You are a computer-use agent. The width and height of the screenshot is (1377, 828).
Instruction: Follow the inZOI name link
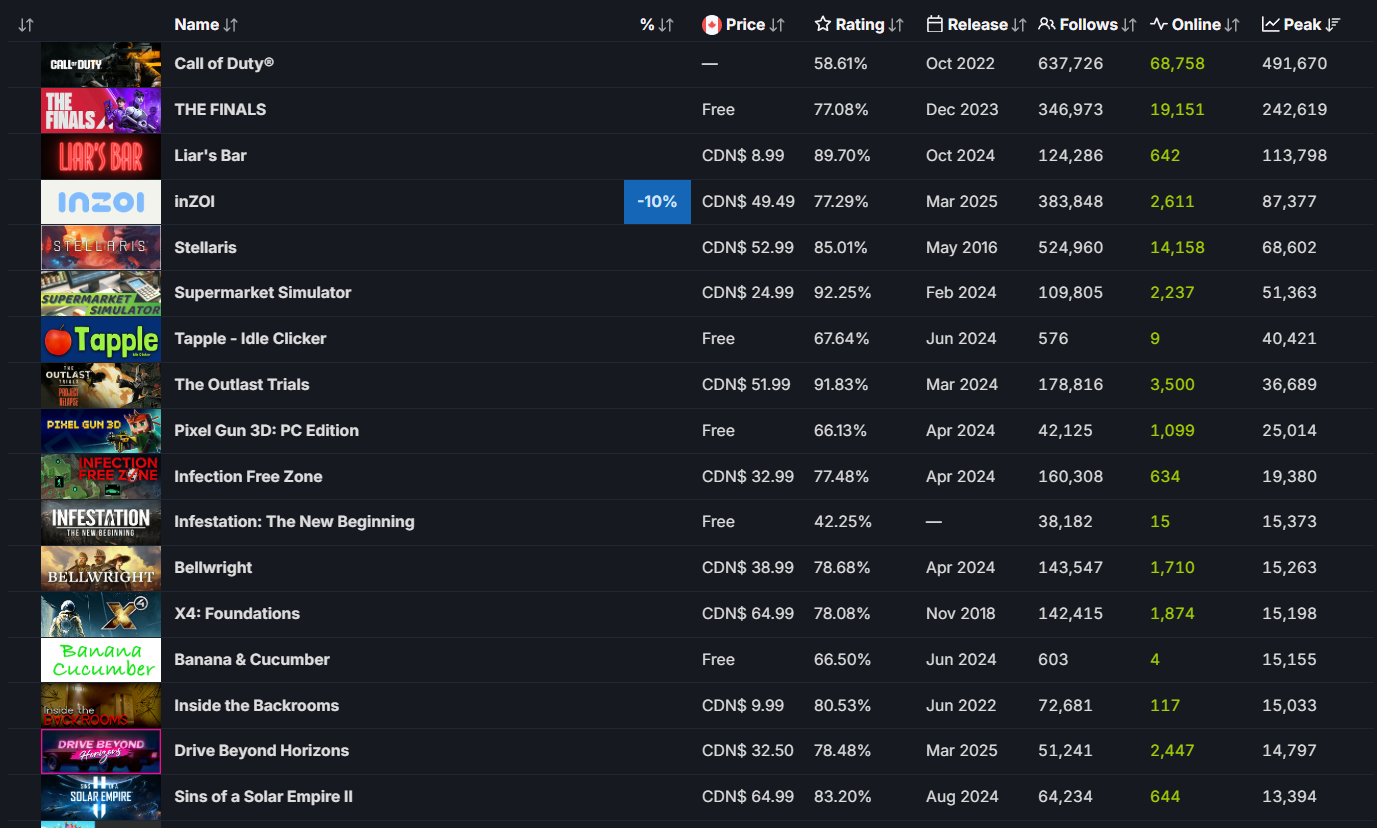[194, 202]
